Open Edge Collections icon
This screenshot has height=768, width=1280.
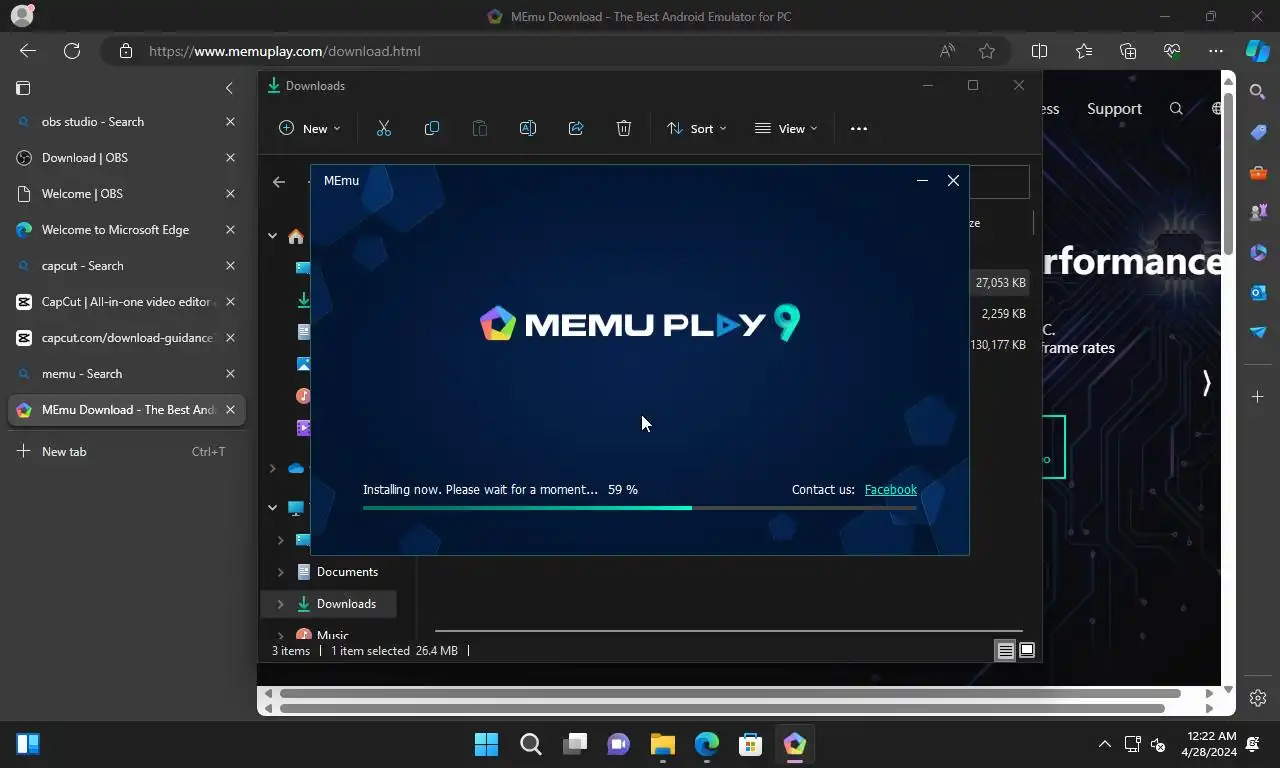pyautogui.click(x=1128, y=51)
